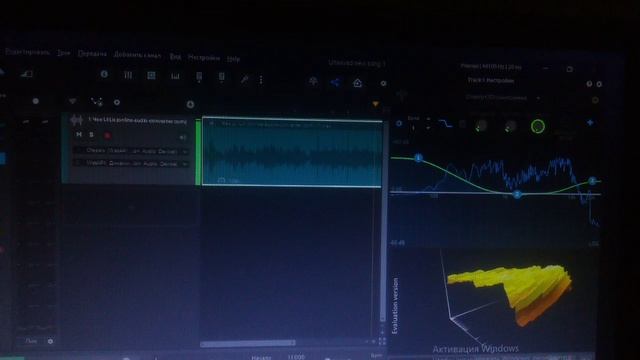
Task: Open the mixer columns toolbar icon
Action: click(128, 75)
